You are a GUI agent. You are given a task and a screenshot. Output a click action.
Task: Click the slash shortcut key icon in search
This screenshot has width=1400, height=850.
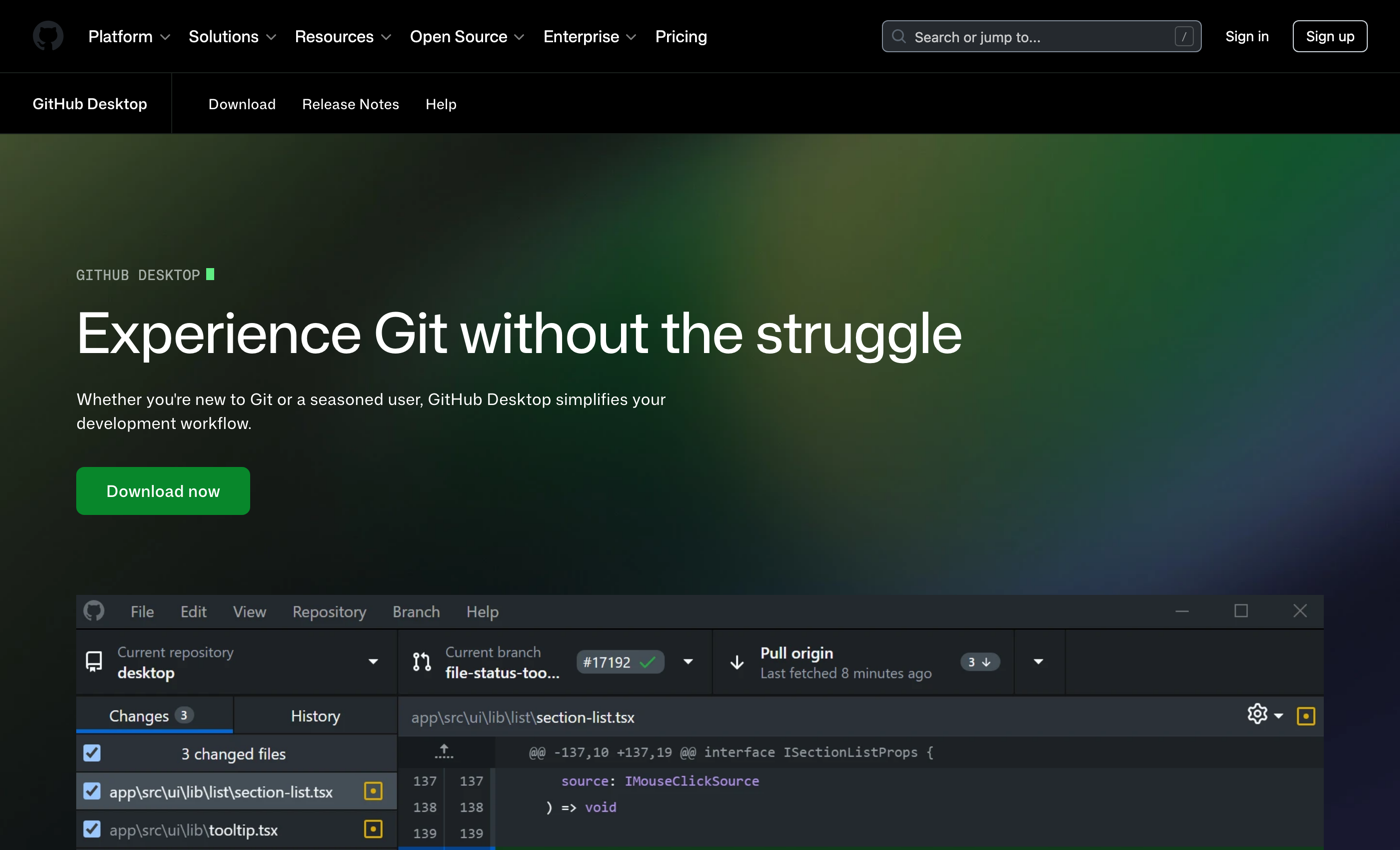coord(1184,37)
